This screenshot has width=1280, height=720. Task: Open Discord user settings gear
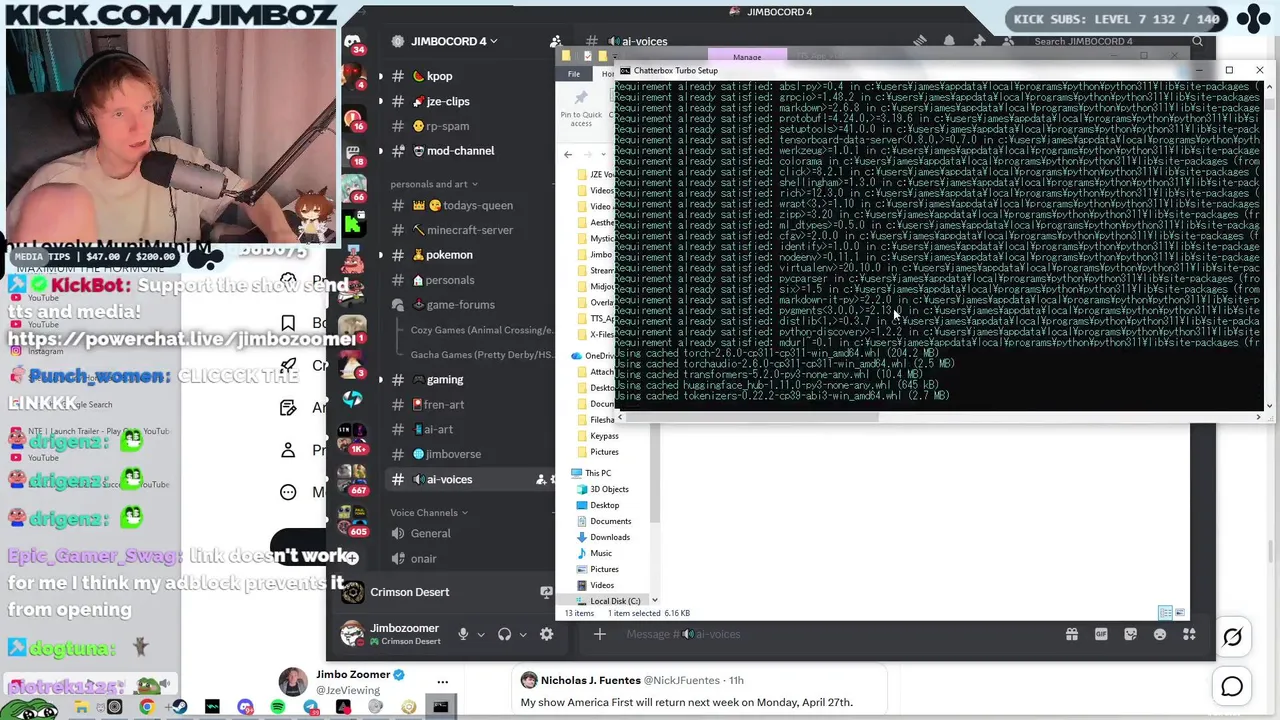click(x=547, y=634)
